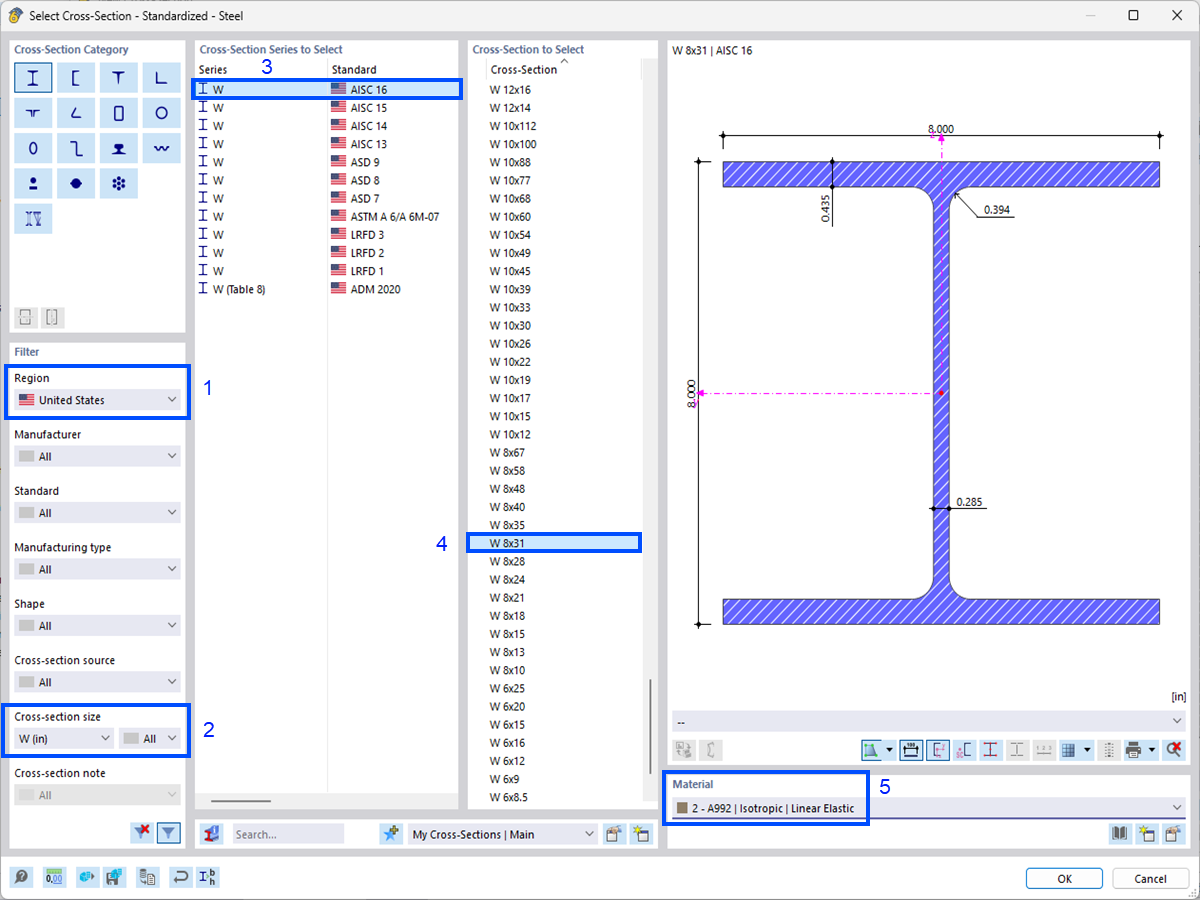Open the Standard filter dropdown

98,513
